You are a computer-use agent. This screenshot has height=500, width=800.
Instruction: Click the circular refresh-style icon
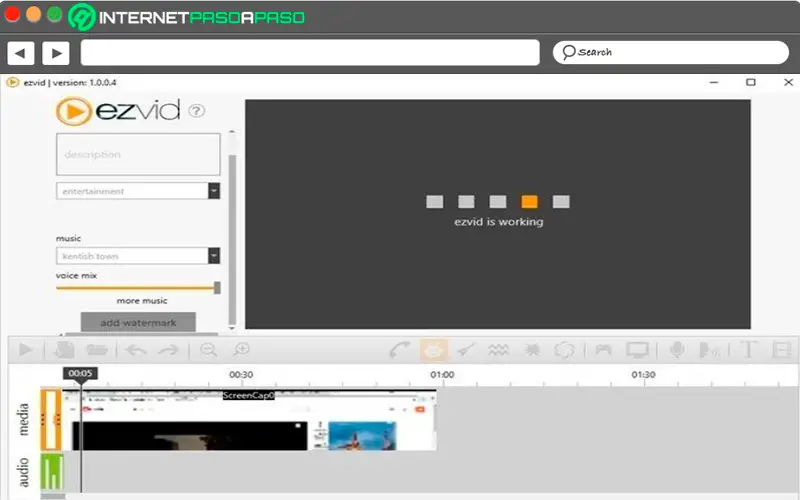pos(564,350)
